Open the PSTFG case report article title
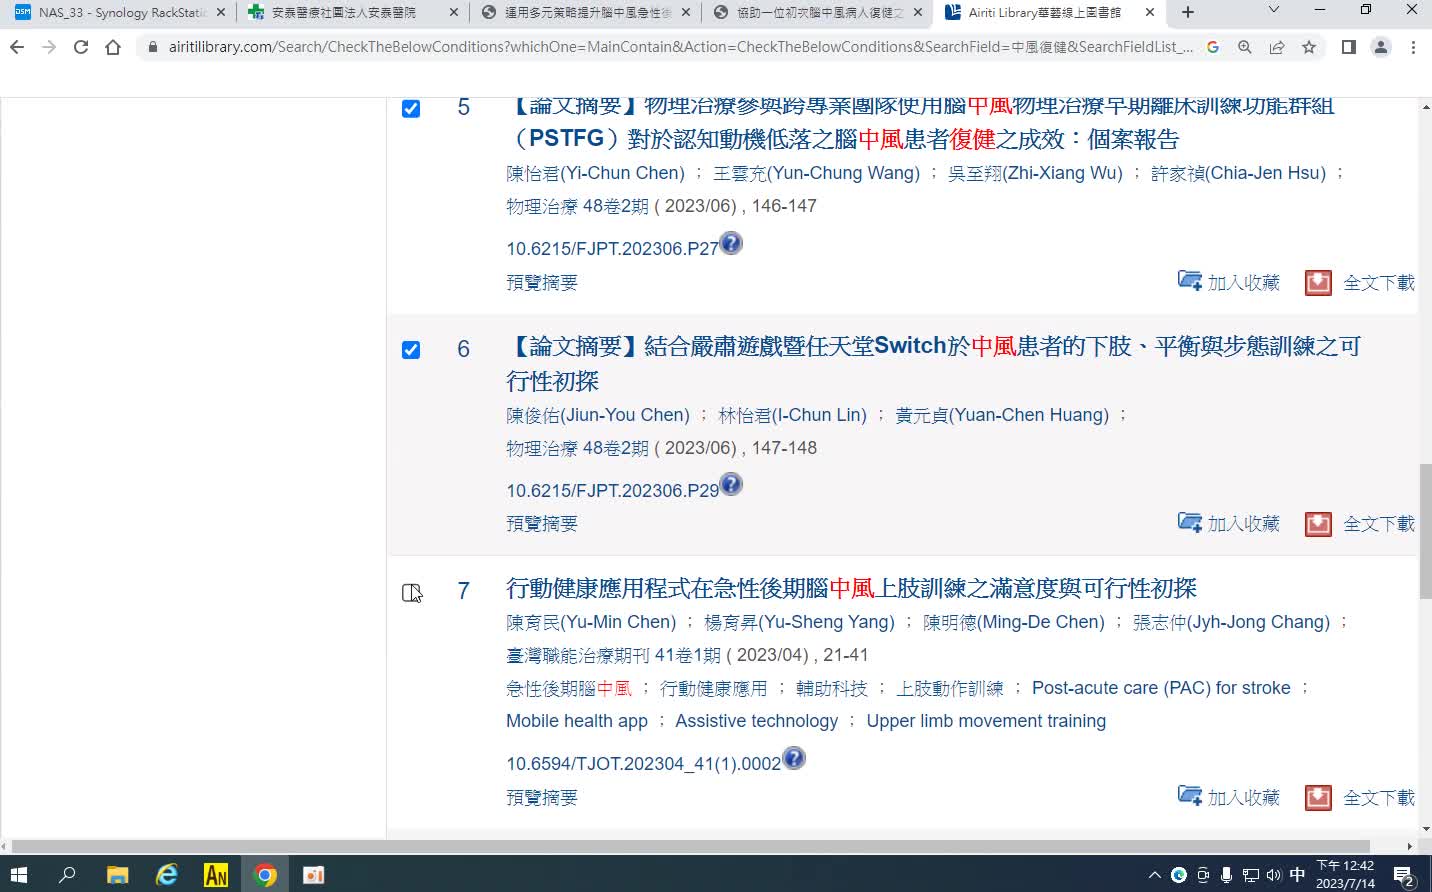Image resolution: width=1432 pixels, height=892 pixels. tap(920, 121)
